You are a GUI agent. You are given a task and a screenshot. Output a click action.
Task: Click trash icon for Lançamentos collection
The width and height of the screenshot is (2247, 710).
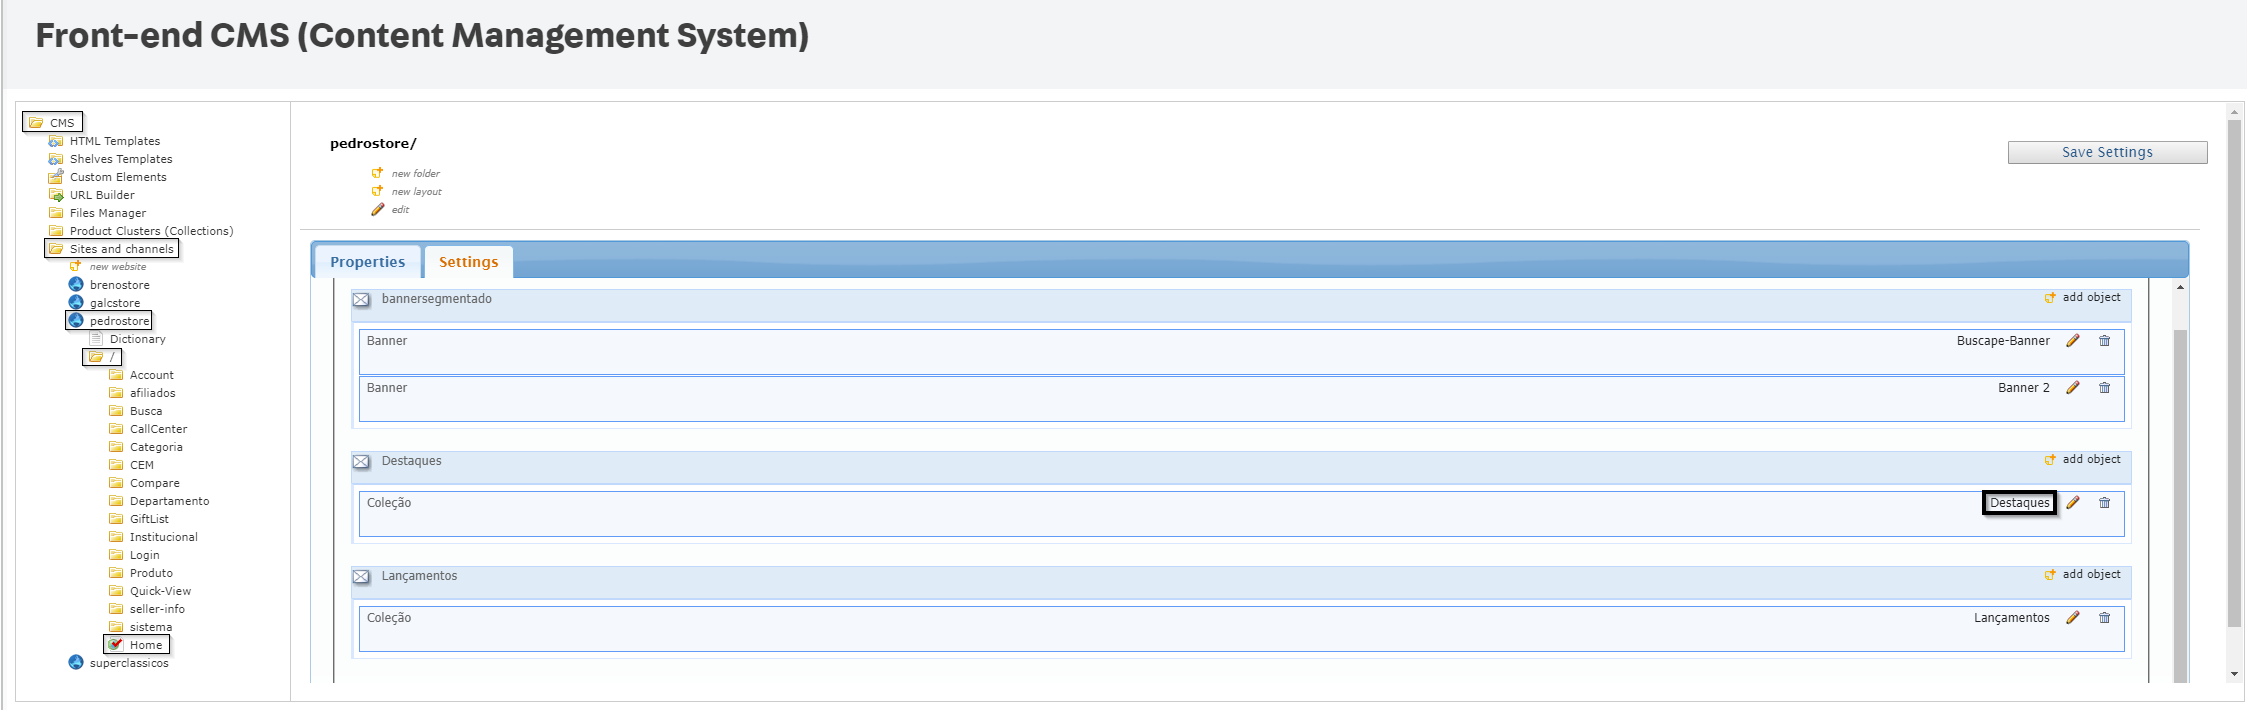coord(2104,618)
